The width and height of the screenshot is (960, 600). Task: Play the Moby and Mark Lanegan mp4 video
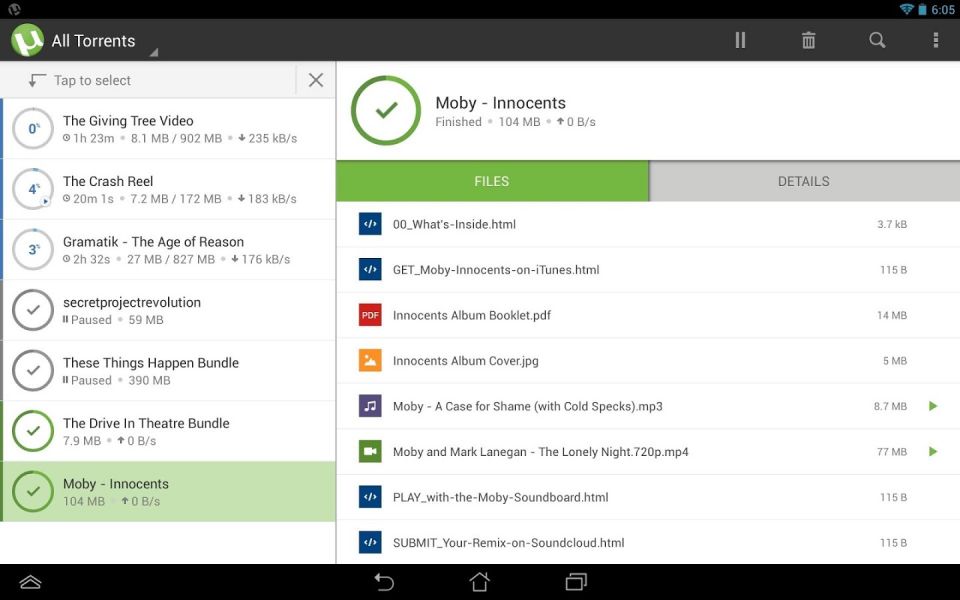click(x=932, y=452)
